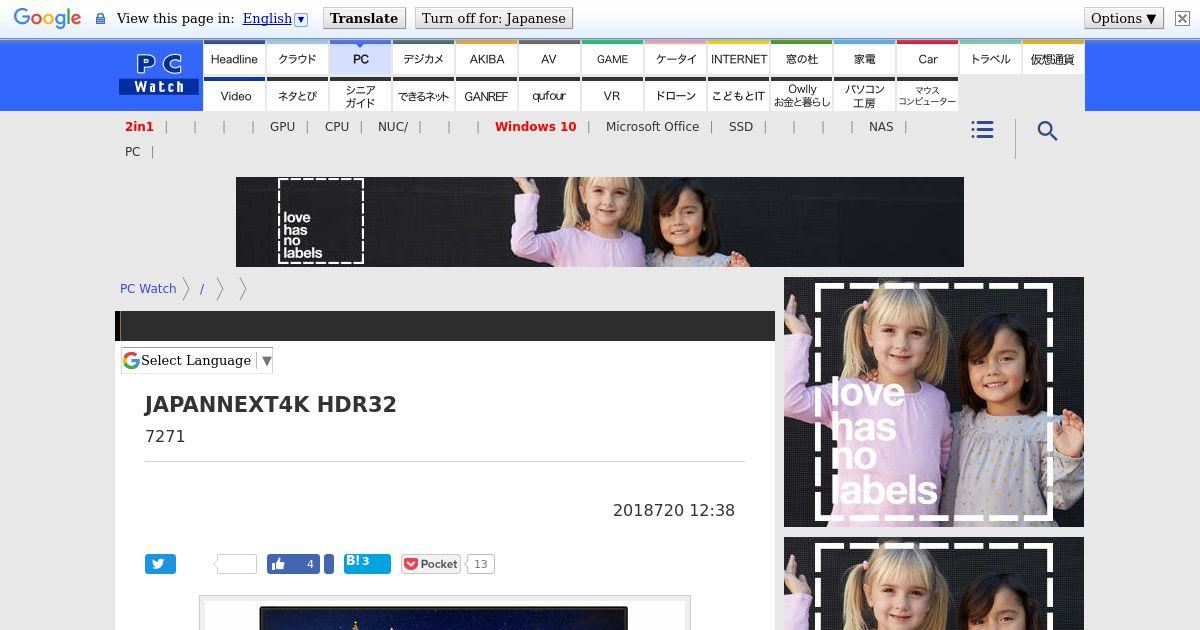The width and height of the screenshot is (1200, 630).
Task: Open the INTERNET tab
Action: pyautogui.click(x=738, y=58)
